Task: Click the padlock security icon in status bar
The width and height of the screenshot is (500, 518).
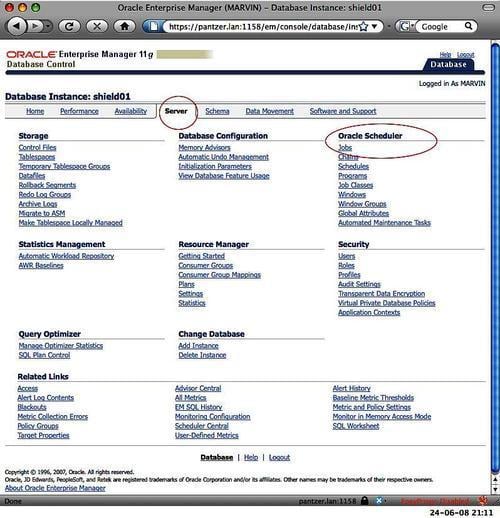Action: (x=365, y=501)
